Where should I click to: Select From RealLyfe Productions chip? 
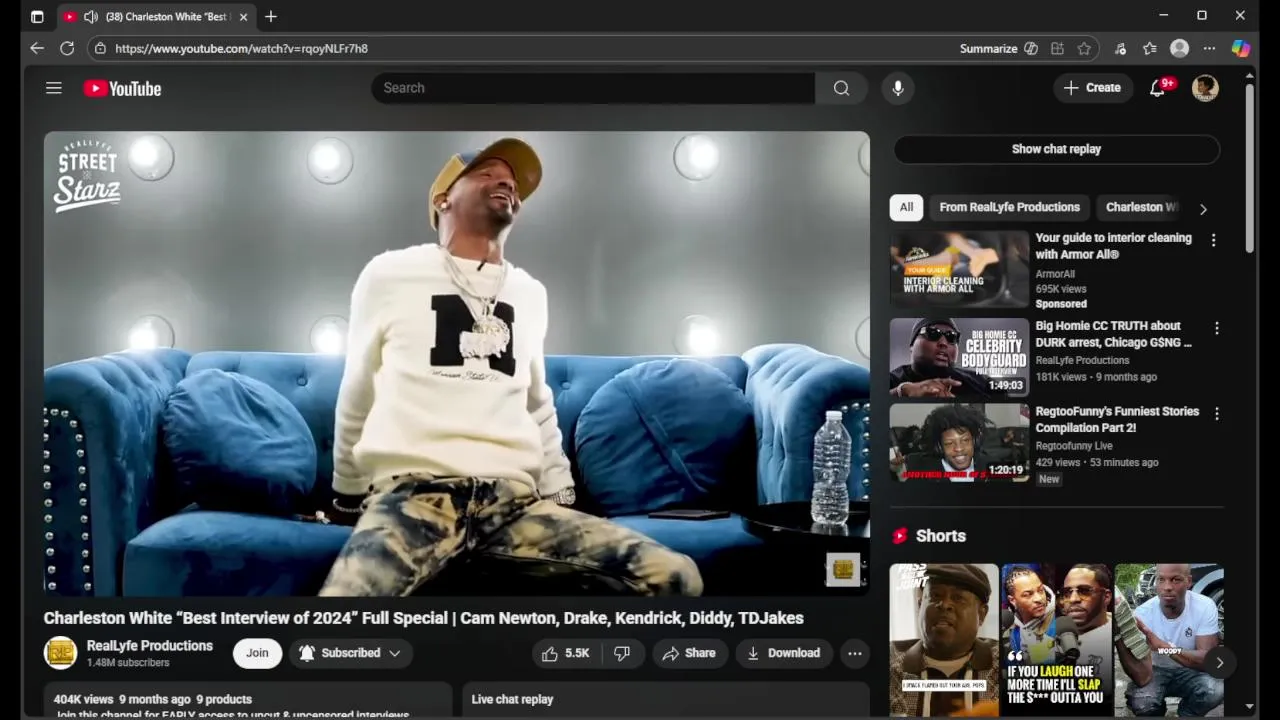pos(1009,207)
